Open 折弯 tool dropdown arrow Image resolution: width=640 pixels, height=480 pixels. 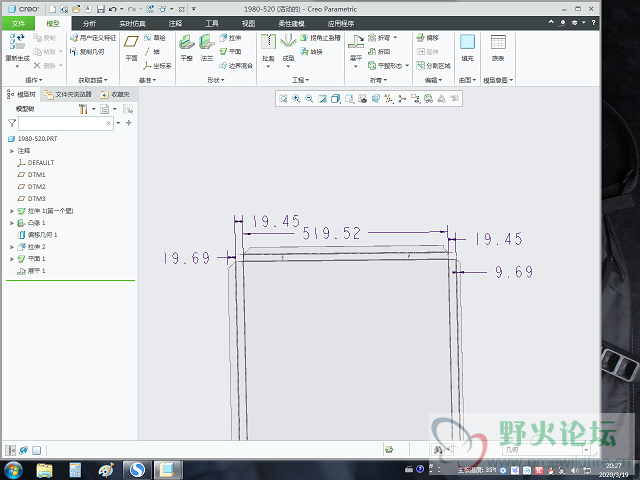tap(395, 38)
